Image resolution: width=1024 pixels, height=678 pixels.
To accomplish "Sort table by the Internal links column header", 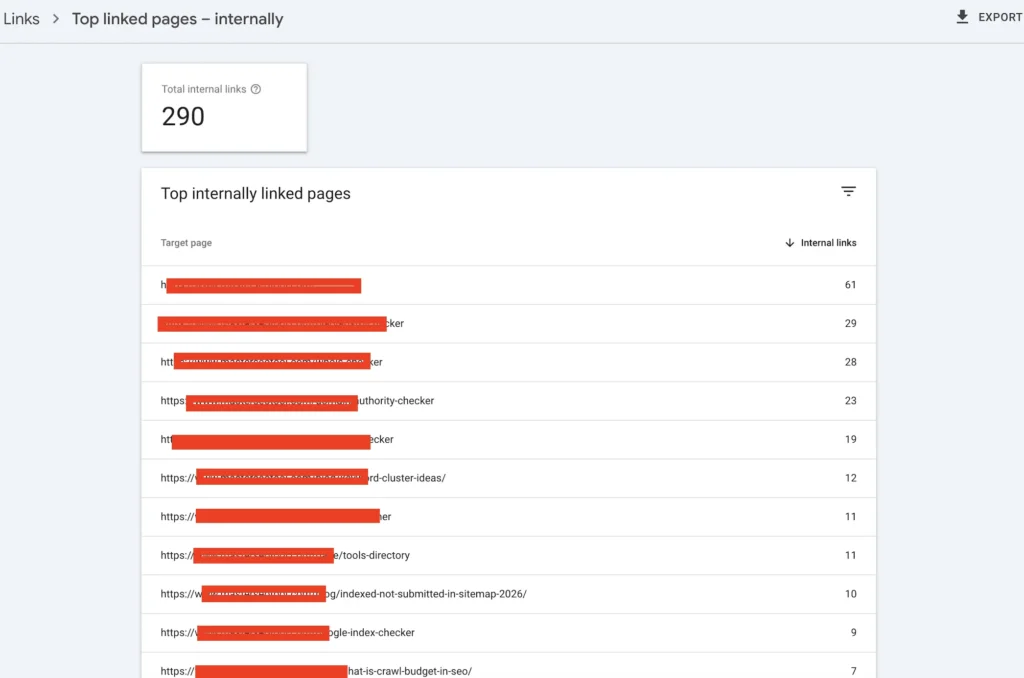I will 827,242.
